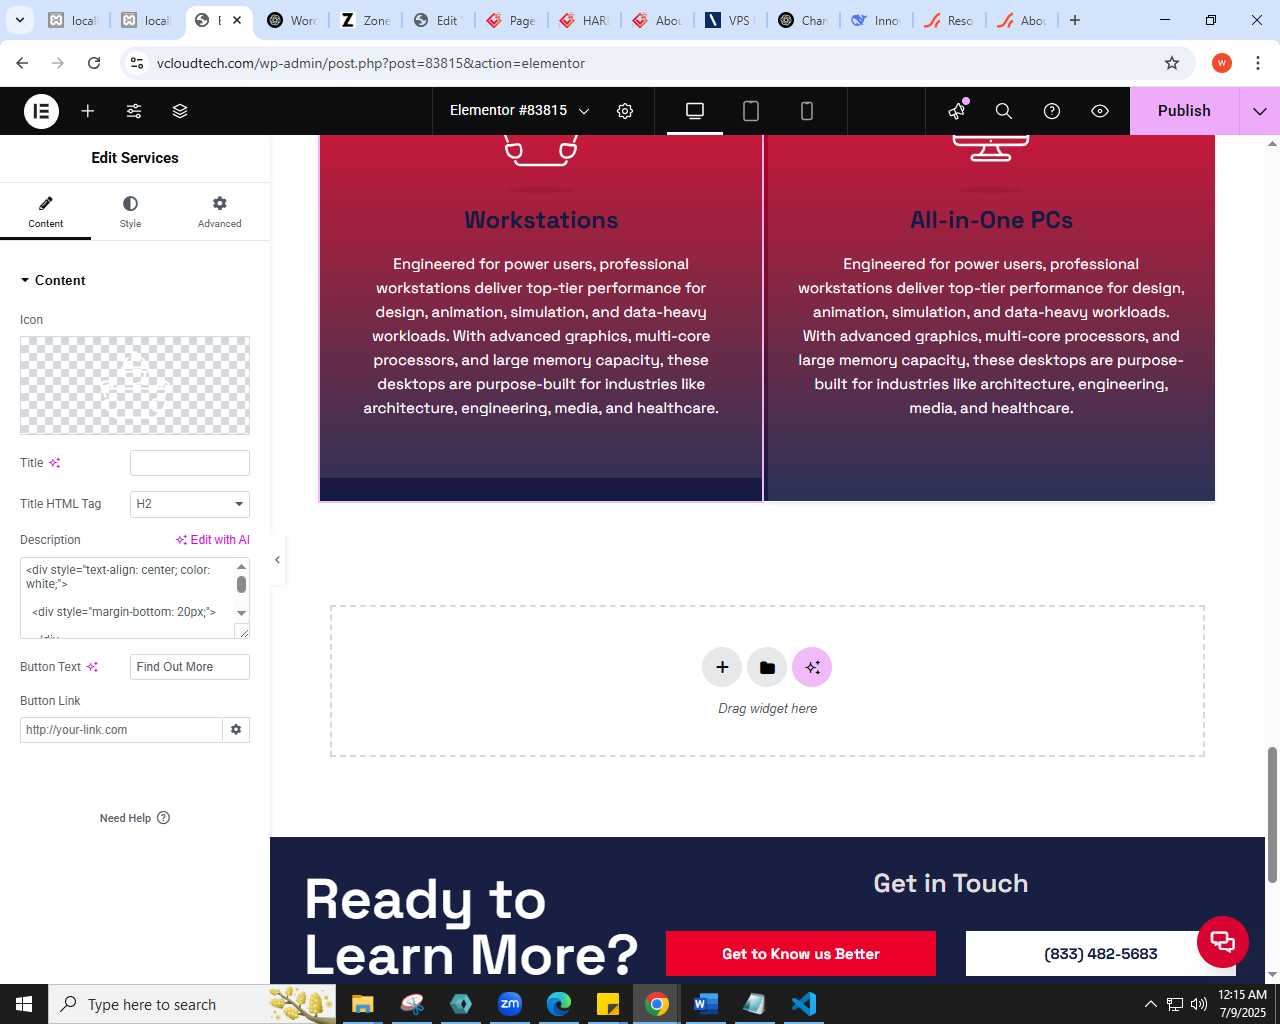This screenshot has height=1024, width=1280.
Task: Switch to tablet device preview
Action: click(x=751, y=111)
